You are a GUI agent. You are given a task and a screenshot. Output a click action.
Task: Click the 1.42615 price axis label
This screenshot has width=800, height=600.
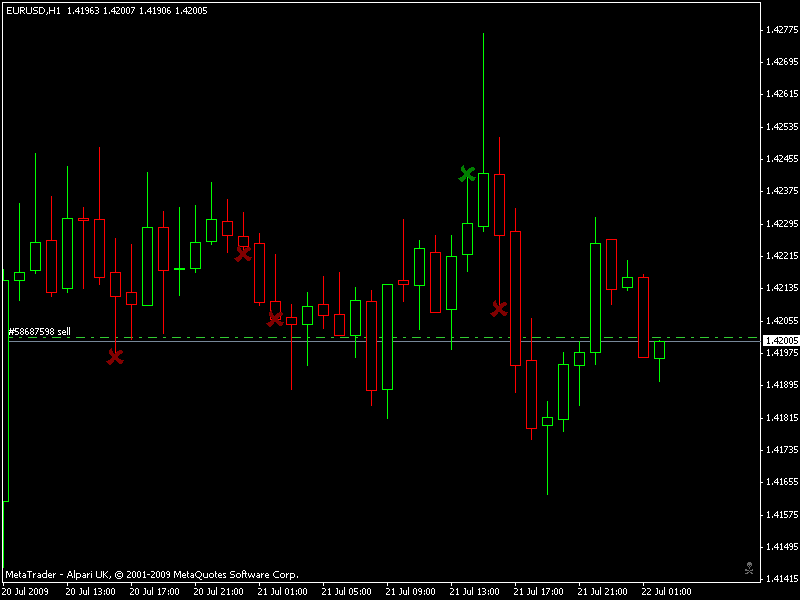[782, 94]
